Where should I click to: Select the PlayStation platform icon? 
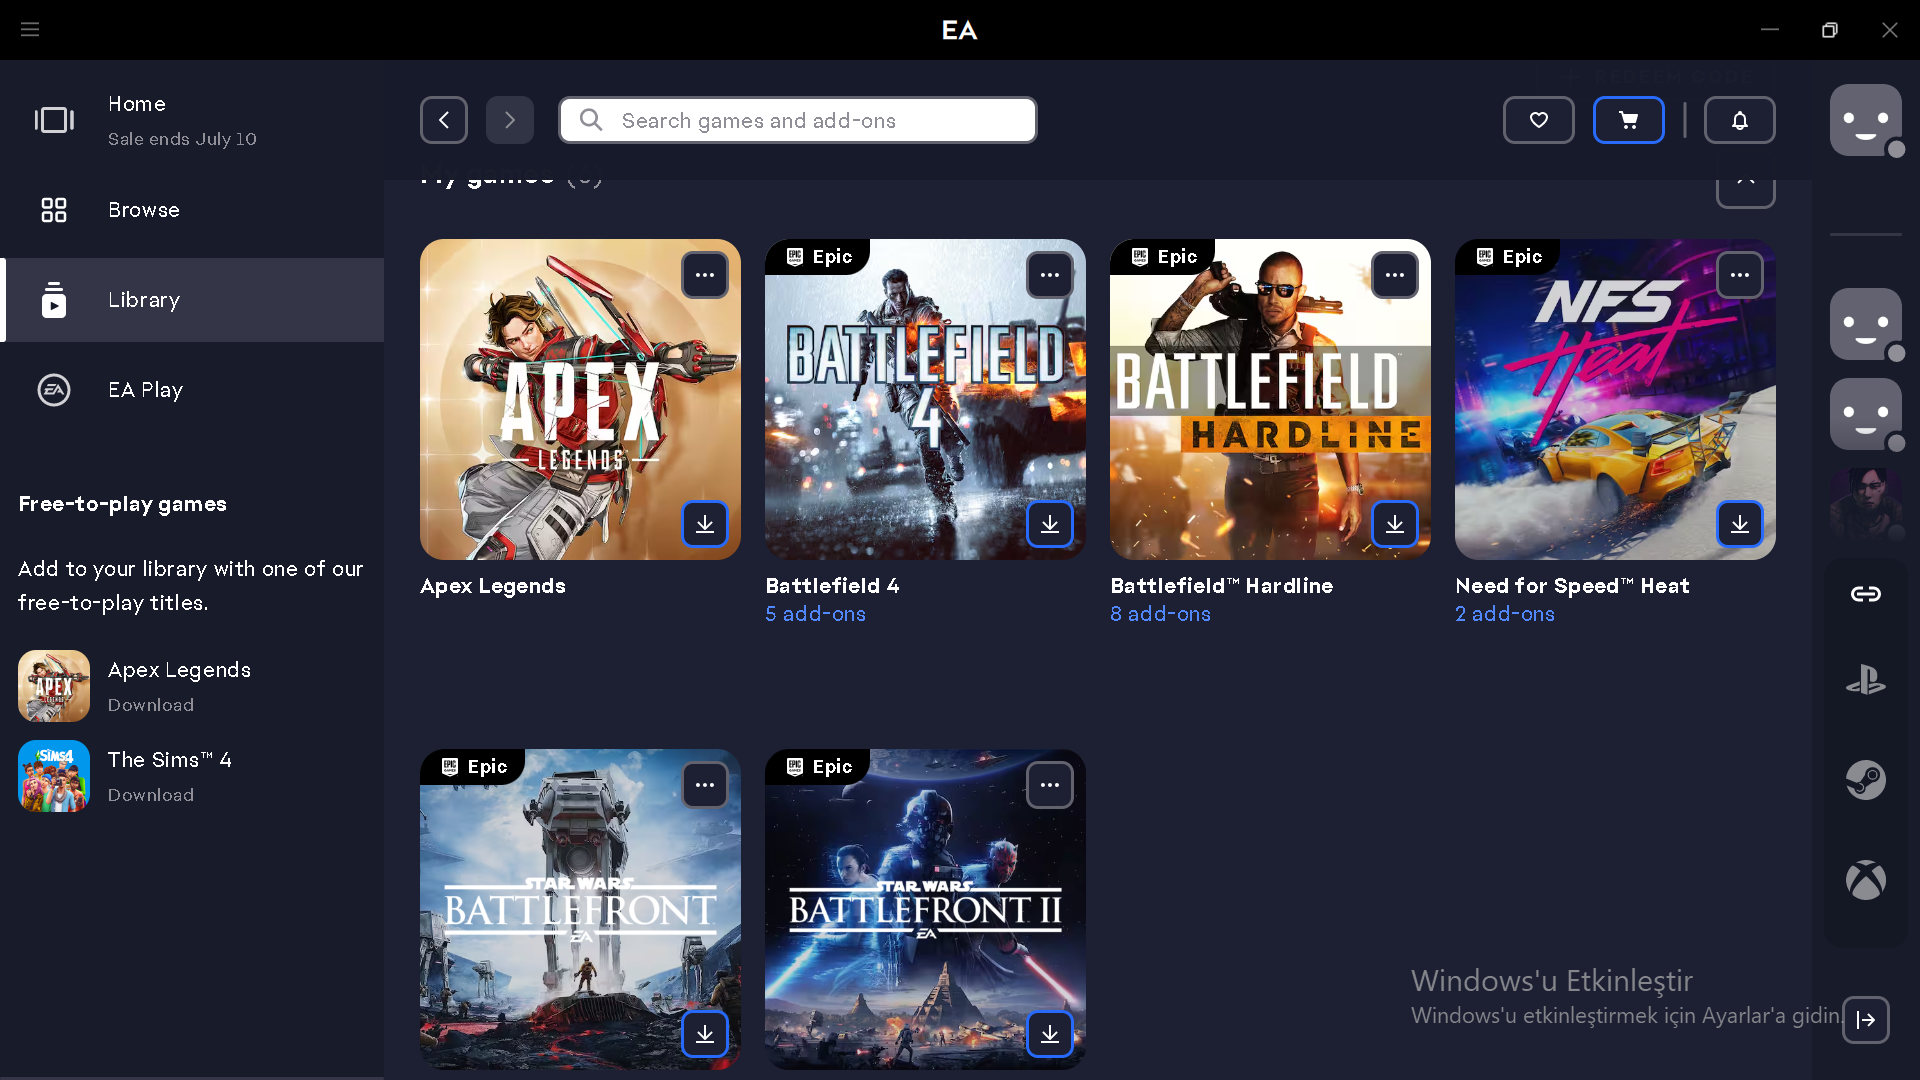tap(1866, 682)
